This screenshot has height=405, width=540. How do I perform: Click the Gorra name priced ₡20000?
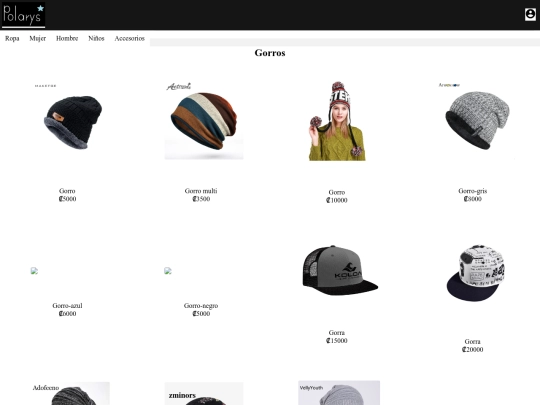[x=472, y=342]
